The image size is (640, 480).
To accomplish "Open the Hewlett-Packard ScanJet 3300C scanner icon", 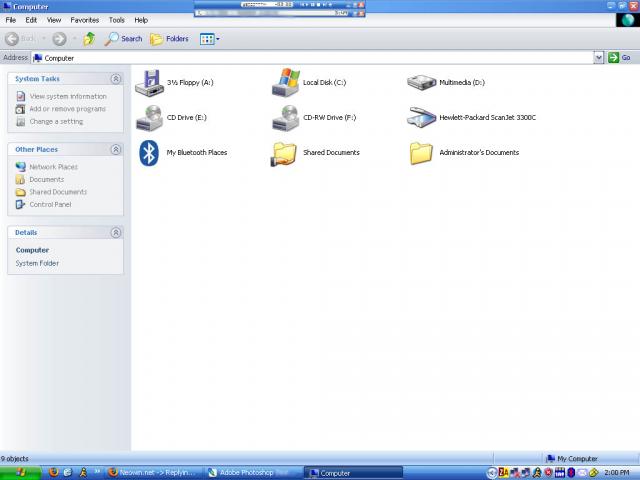I will coord(422,118).
